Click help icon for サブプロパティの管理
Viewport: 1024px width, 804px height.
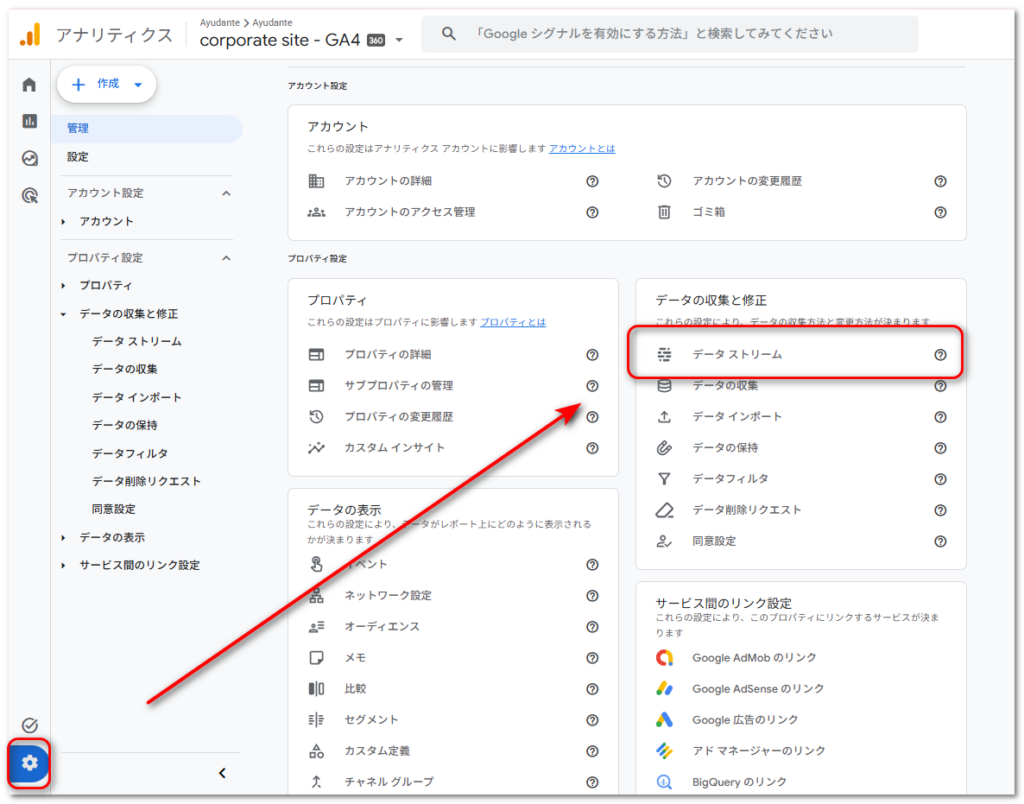point(592,386)
